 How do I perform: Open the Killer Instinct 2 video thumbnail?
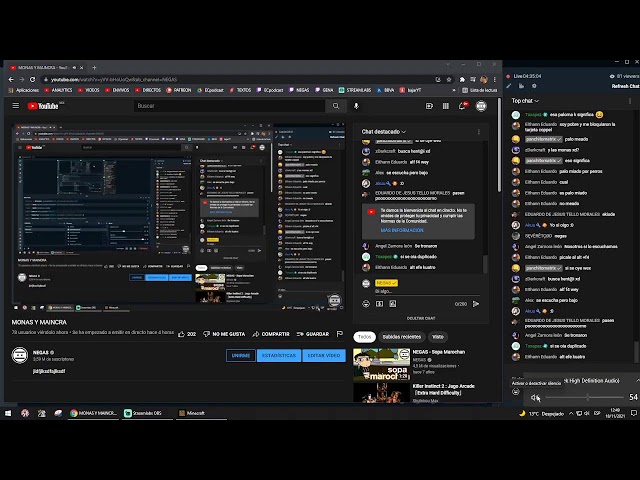[382, 393]
